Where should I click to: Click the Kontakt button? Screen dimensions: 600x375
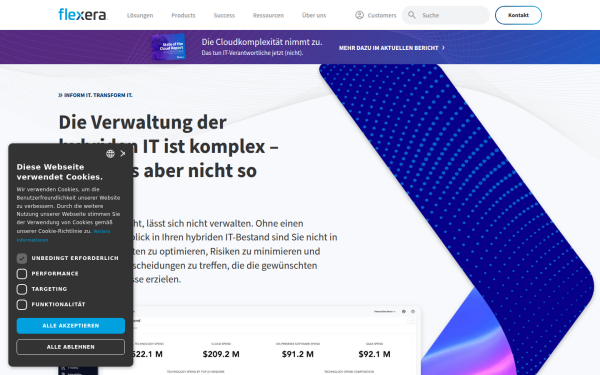click(518, 15)
